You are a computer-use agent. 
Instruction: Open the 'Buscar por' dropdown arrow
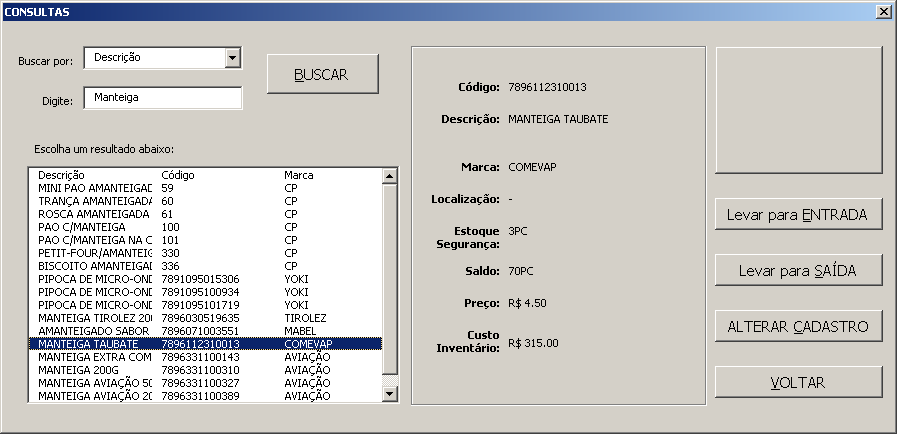tap(233, 58)
